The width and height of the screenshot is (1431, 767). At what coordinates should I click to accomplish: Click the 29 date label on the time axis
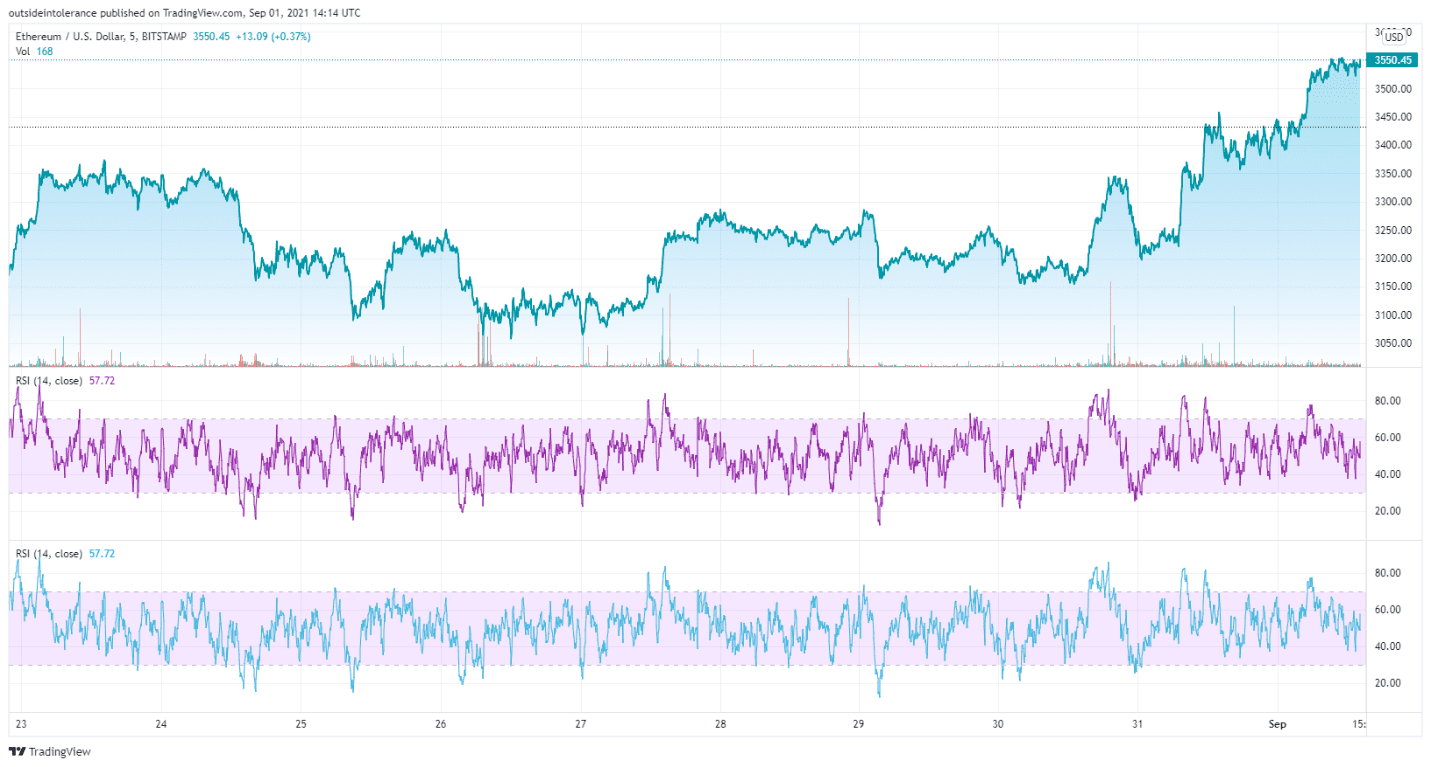[x=858, y=723]
